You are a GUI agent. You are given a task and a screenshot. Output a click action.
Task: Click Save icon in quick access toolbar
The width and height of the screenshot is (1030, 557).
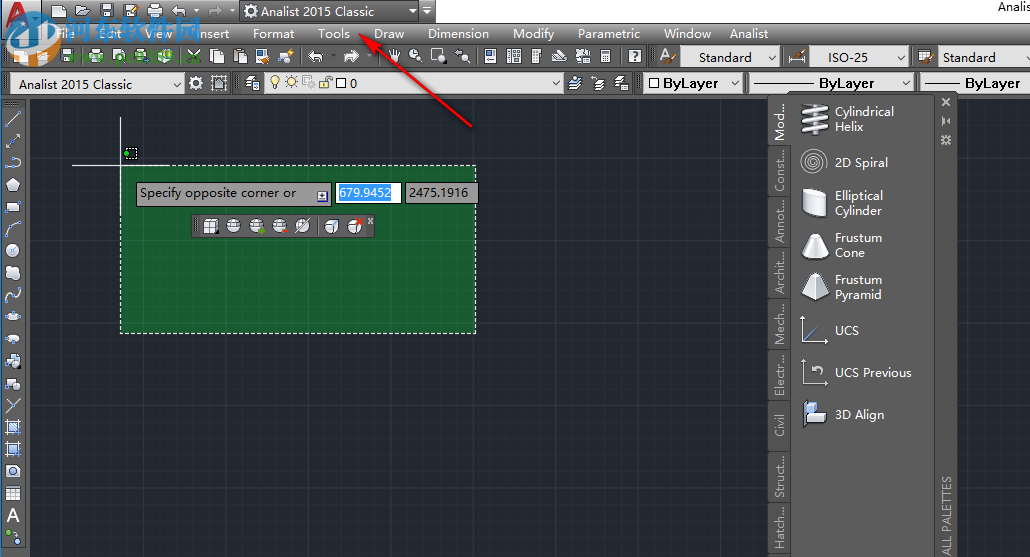pos(106,11)
